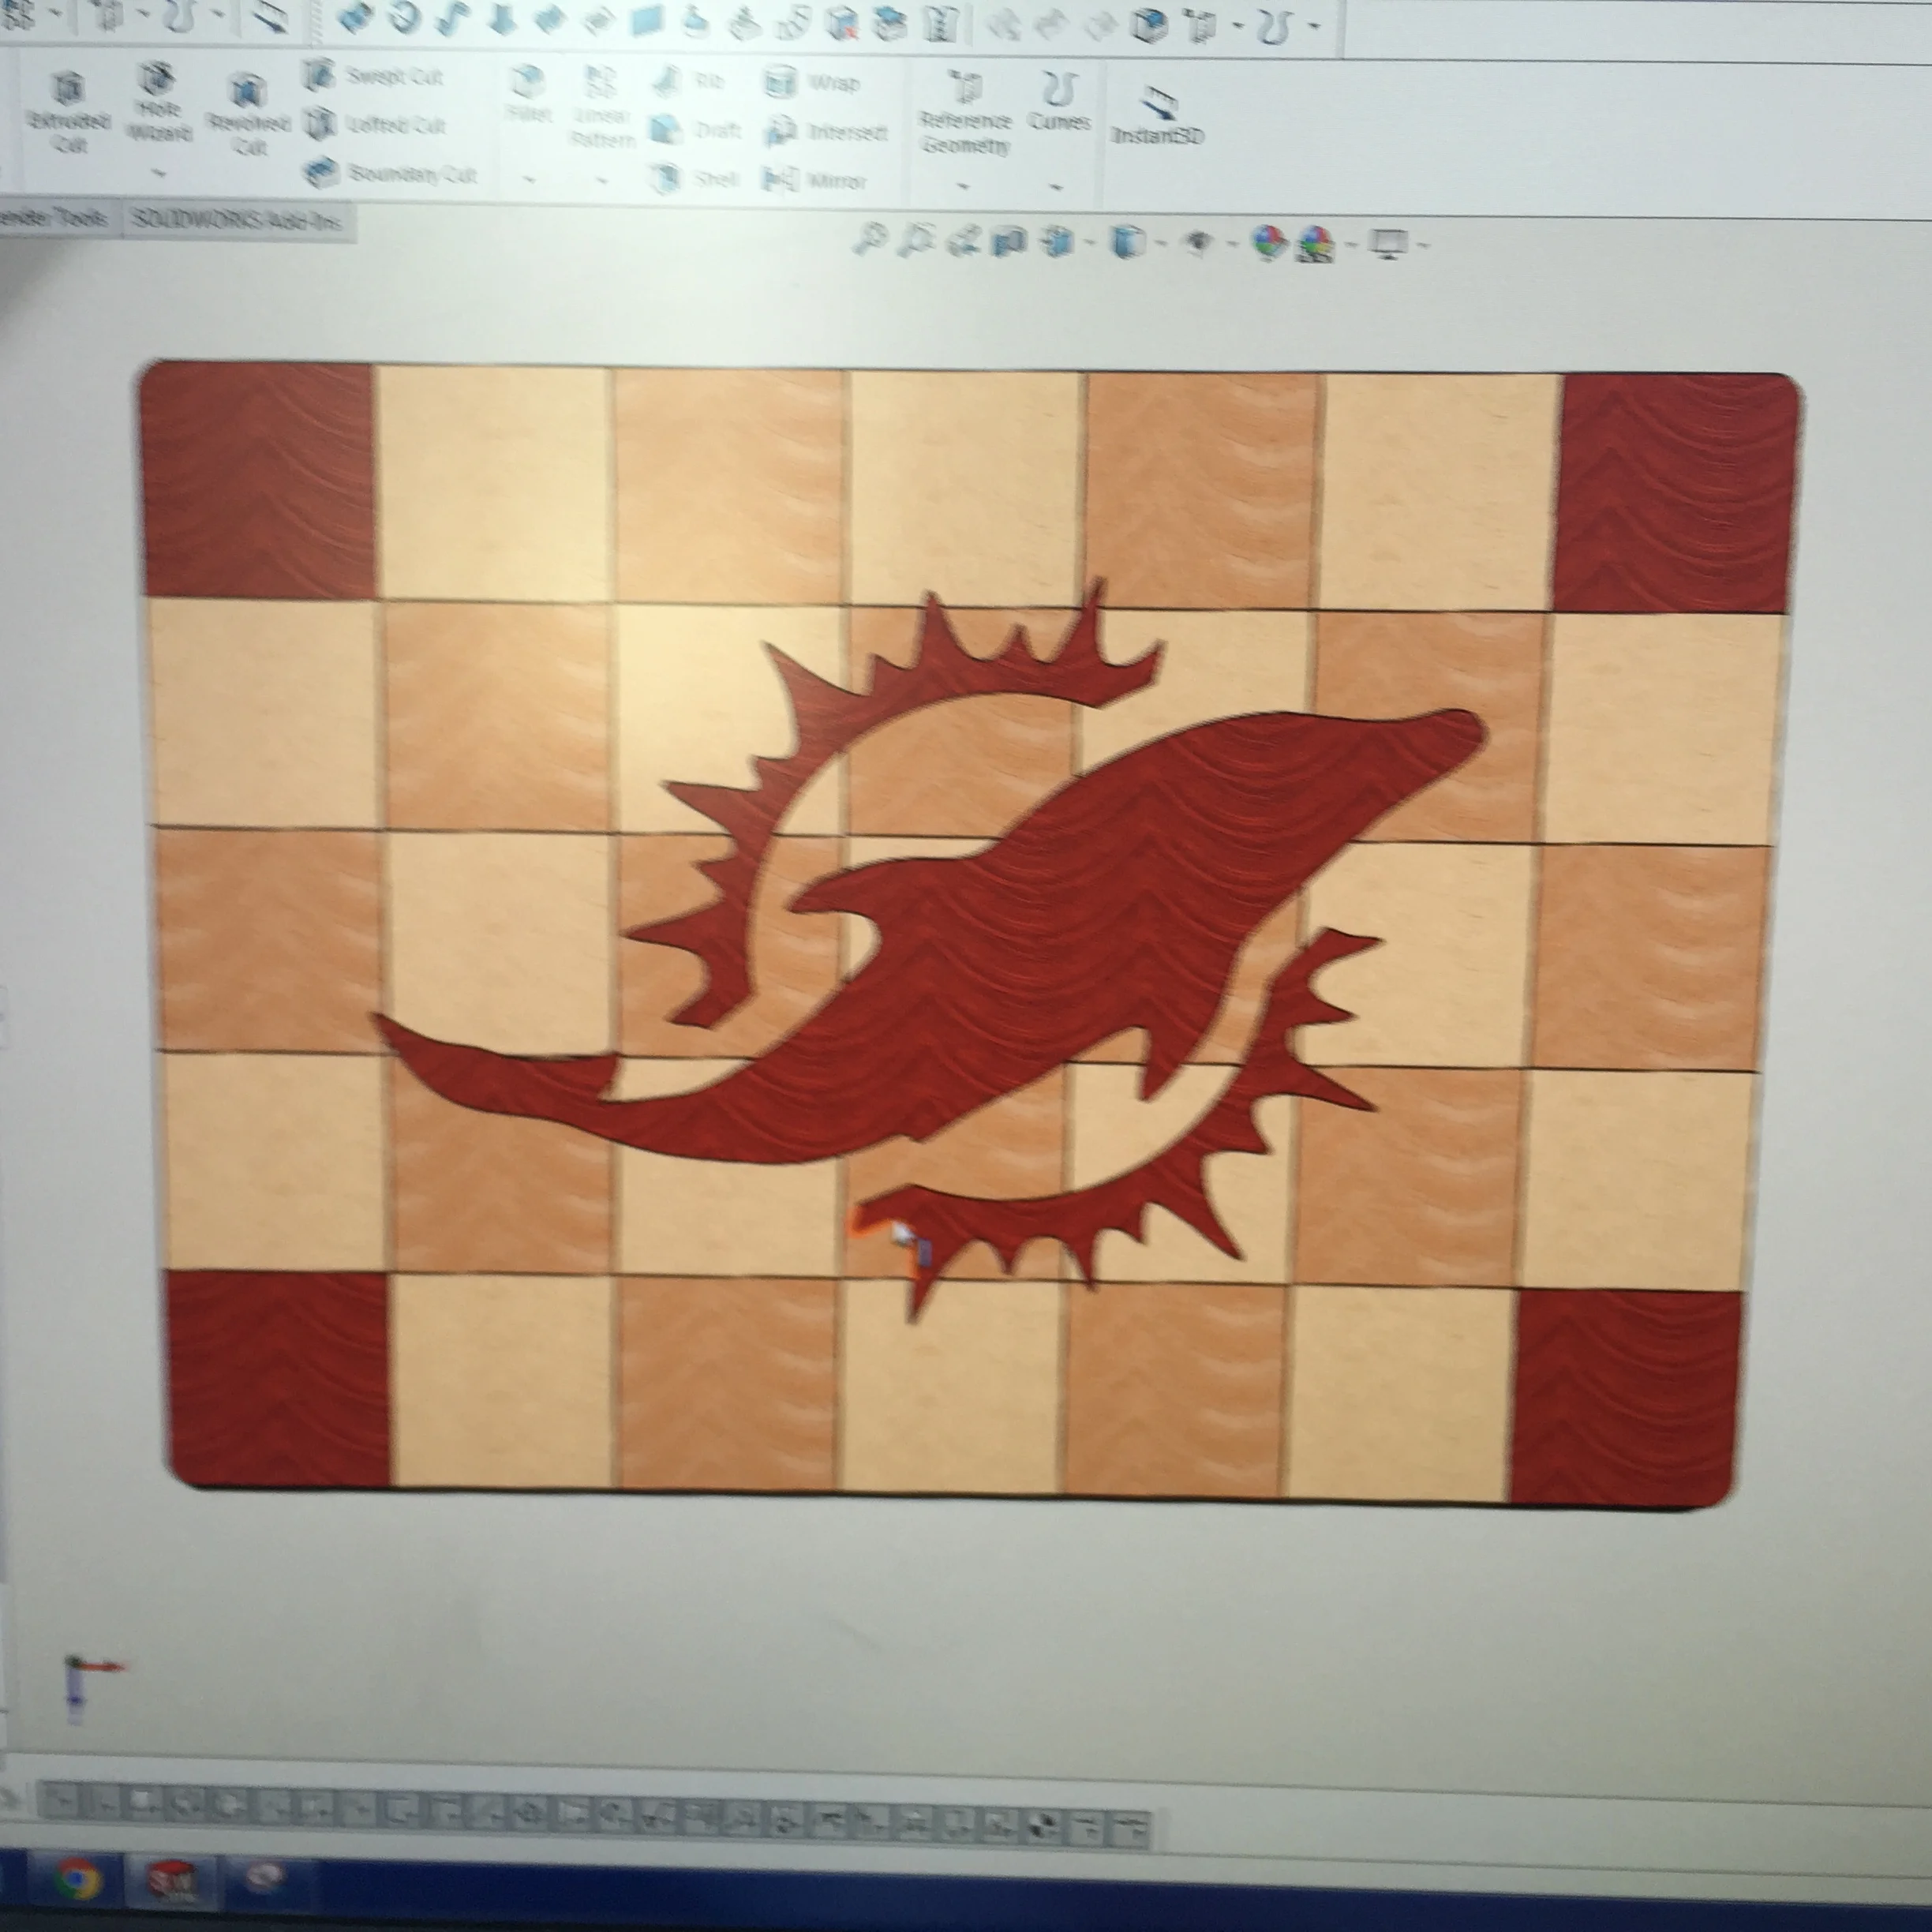
Task: Expand the Hole Wizard dropdown arrow
Action: click(x=158, y=173)
